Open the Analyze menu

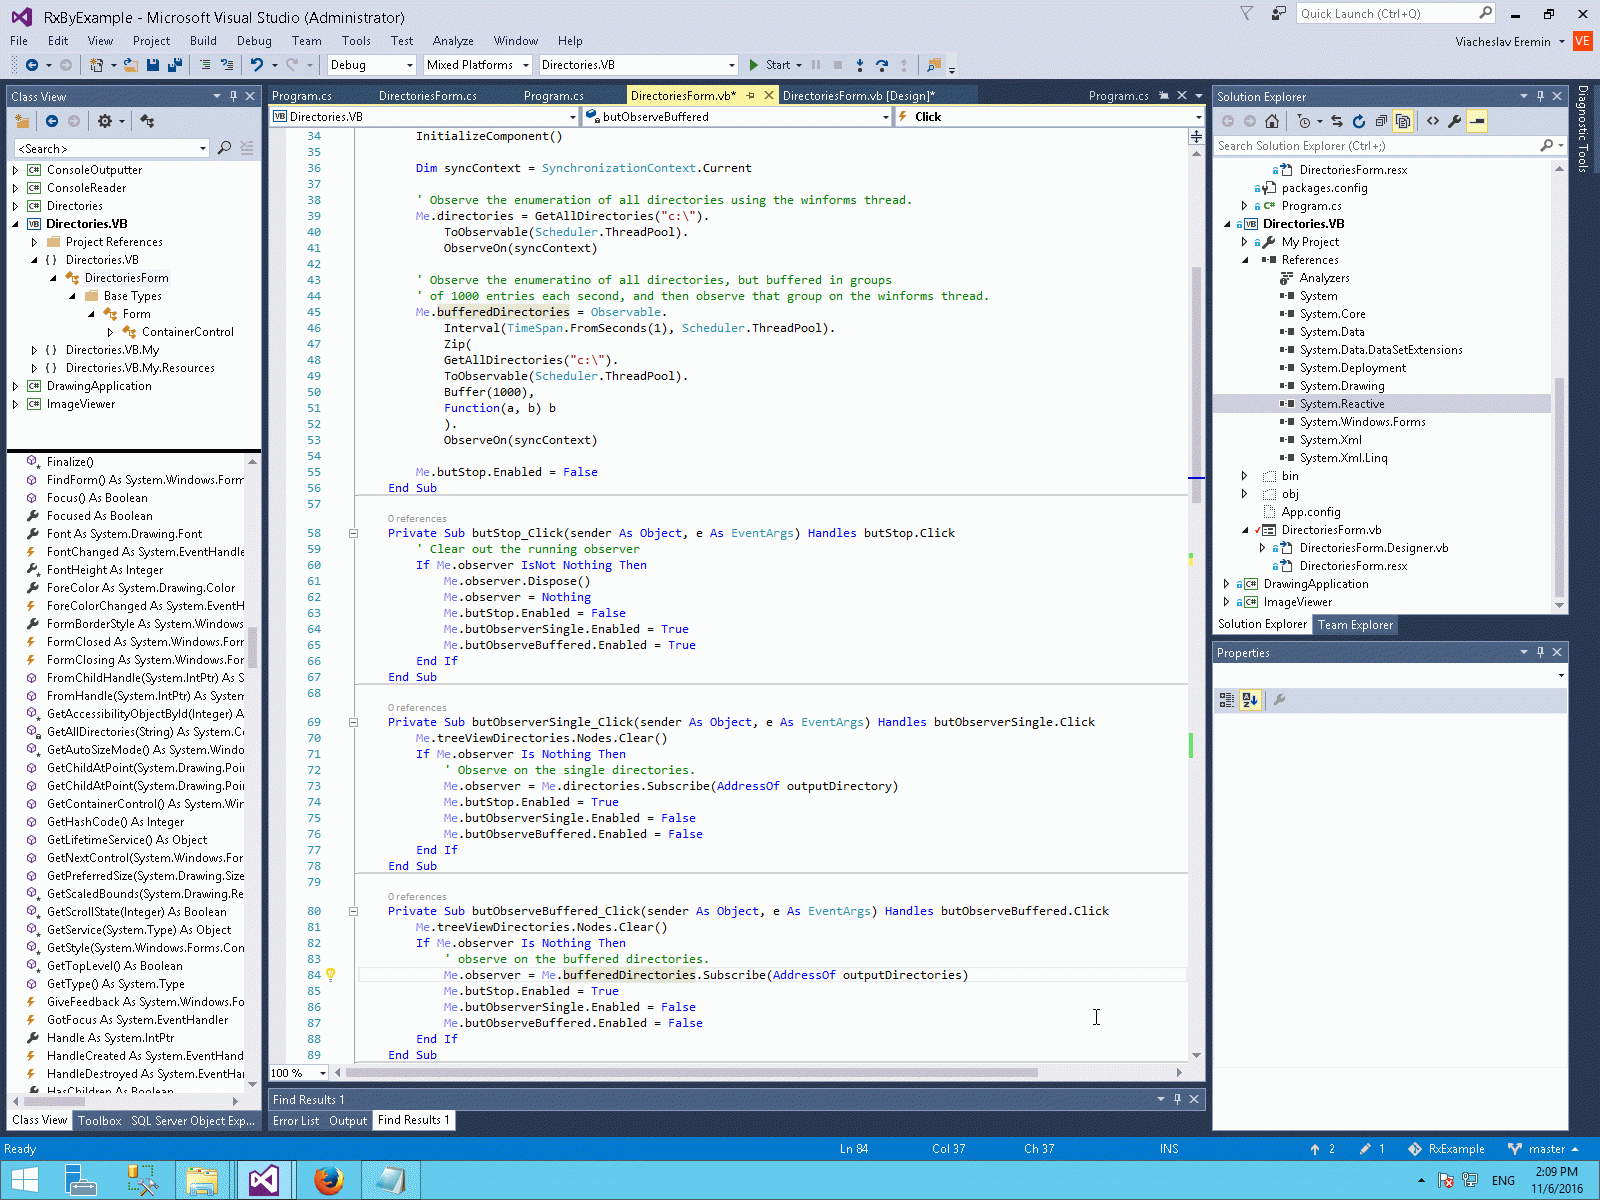tap(452, 41)
